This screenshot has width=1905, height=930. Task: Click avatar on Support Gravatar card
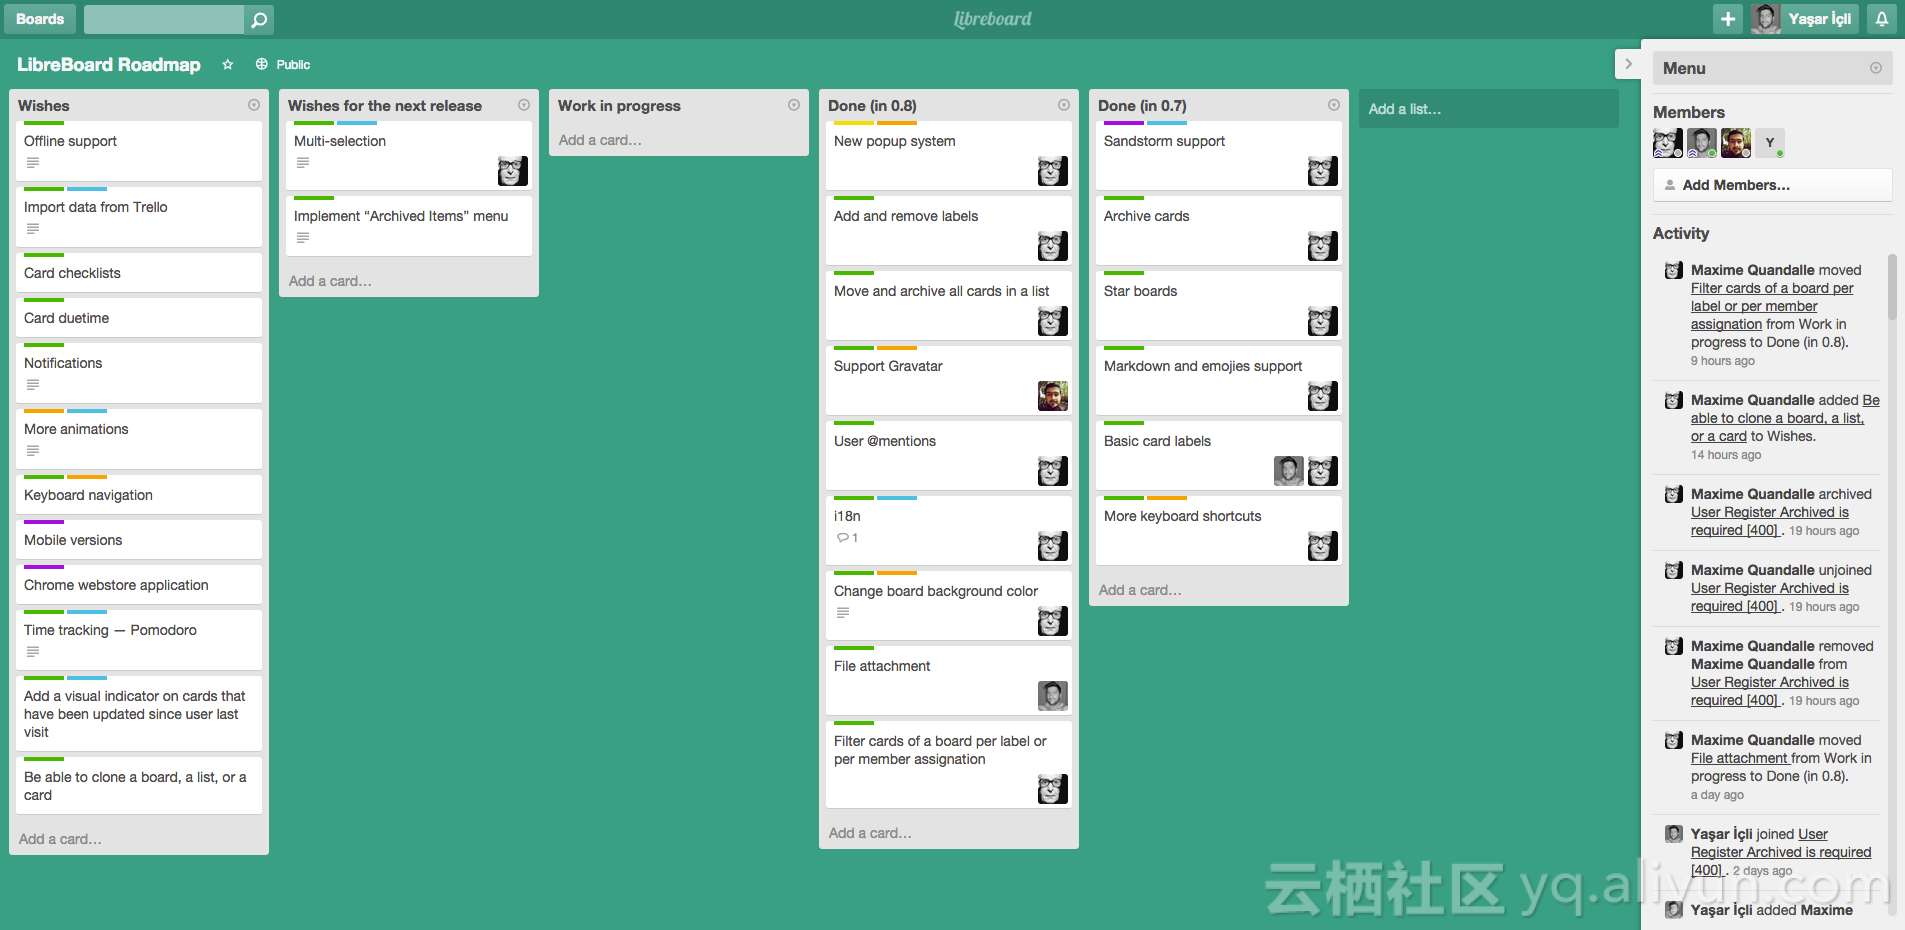(1053, 396)
